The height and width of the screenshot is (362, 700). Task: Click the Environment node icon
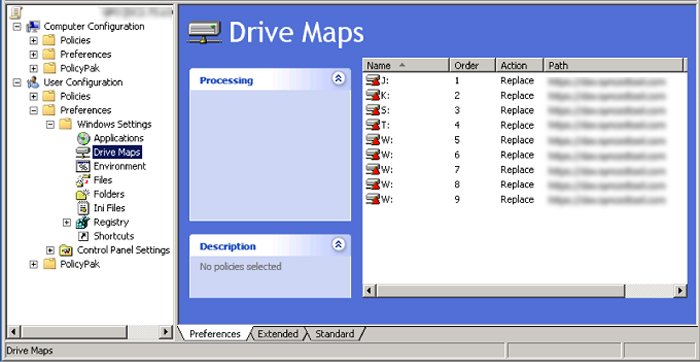pyautogui.click(x=83, y=166)
